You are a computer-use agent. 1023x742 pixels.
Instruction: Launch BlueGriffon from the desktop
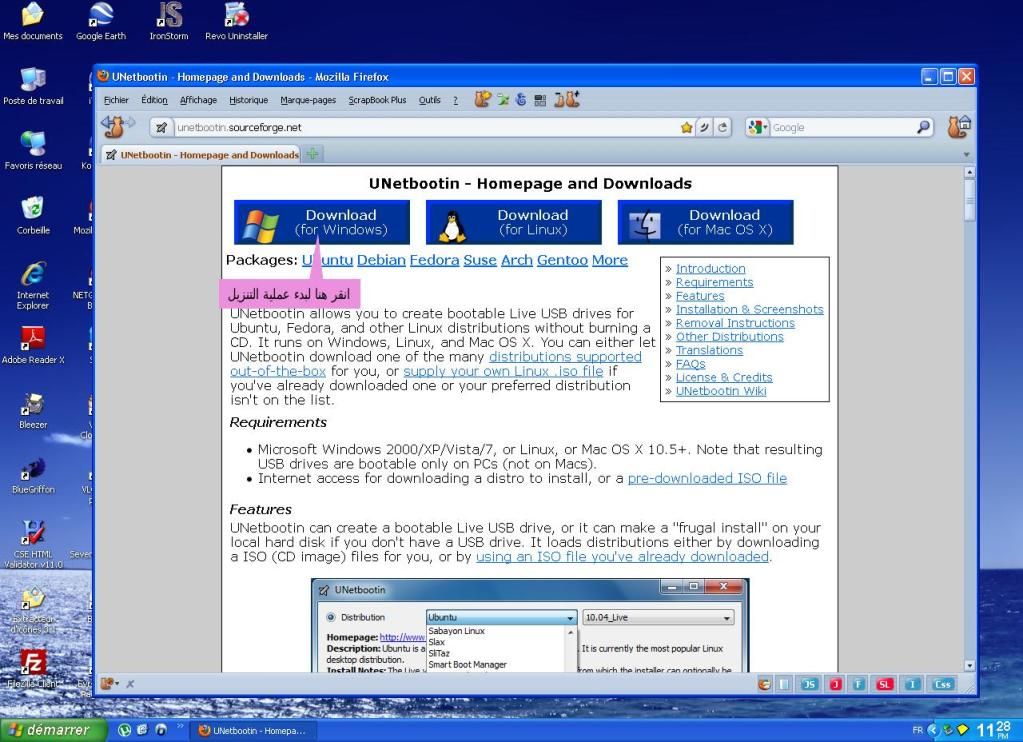click(33, 474)
